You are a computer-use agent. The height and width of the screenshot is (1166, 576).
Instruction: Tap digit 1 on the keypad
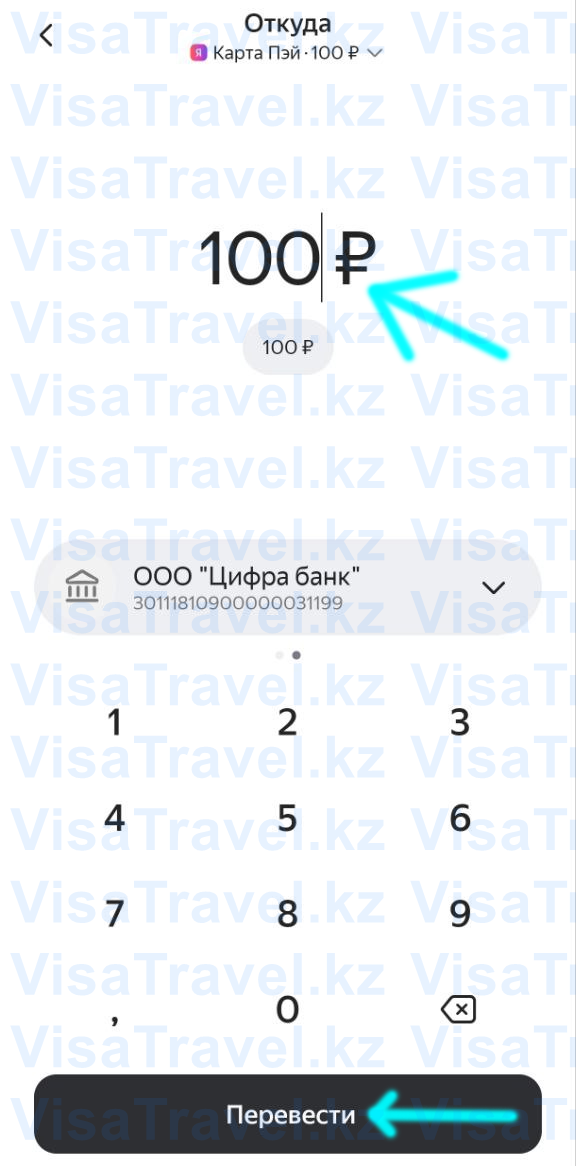[x=114, y=722]
